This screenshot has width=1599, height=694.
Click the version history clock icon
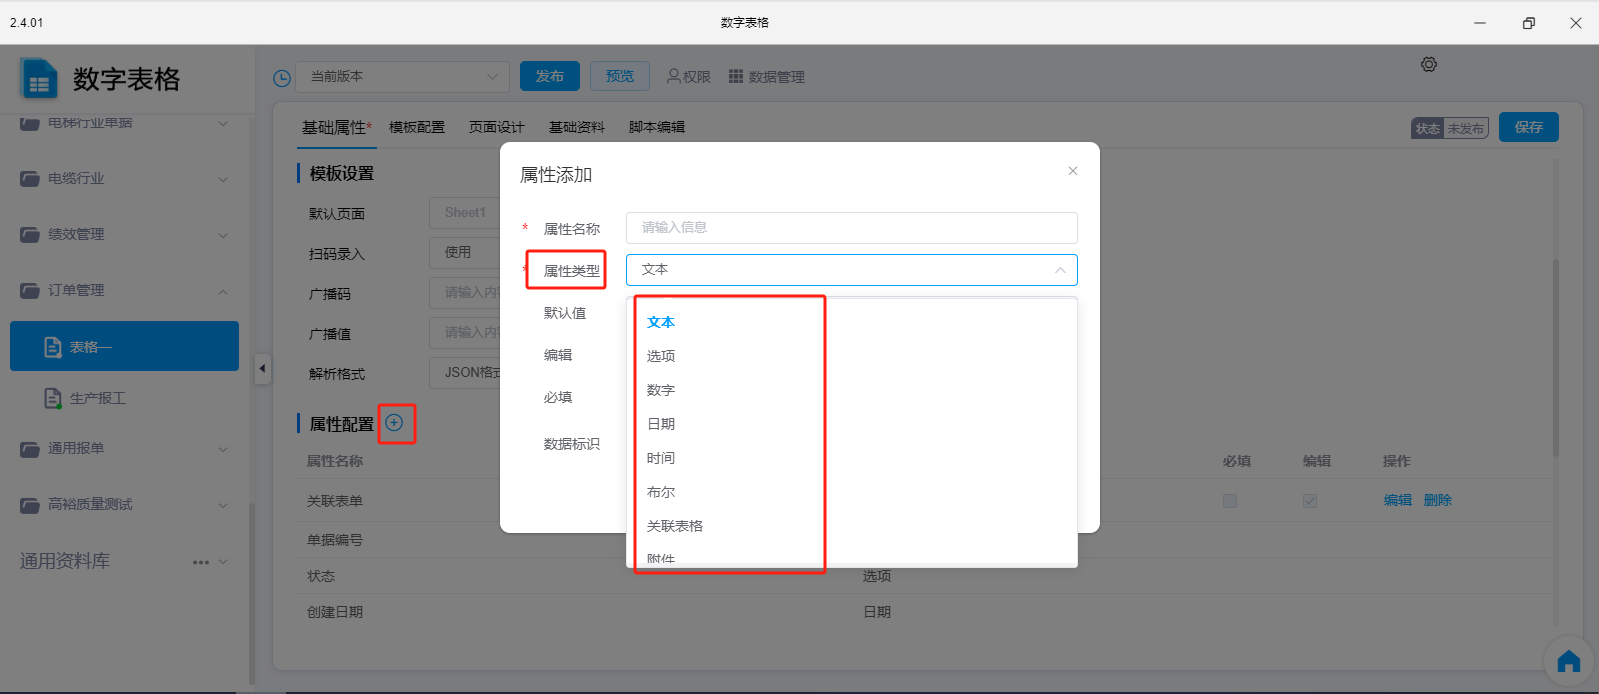tap(282, 78)
